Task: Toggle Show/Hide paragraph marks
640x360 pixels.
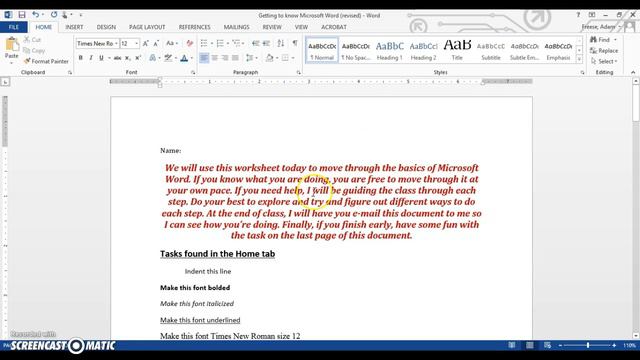Action: [295, 43]
